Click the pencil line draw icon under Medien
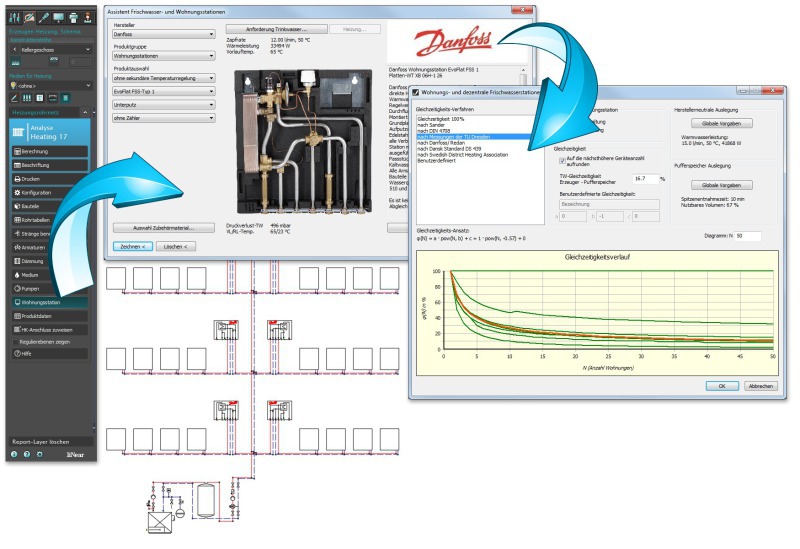Image resolution: width=800 pixels, height=549 pixels. pos(15,98)
